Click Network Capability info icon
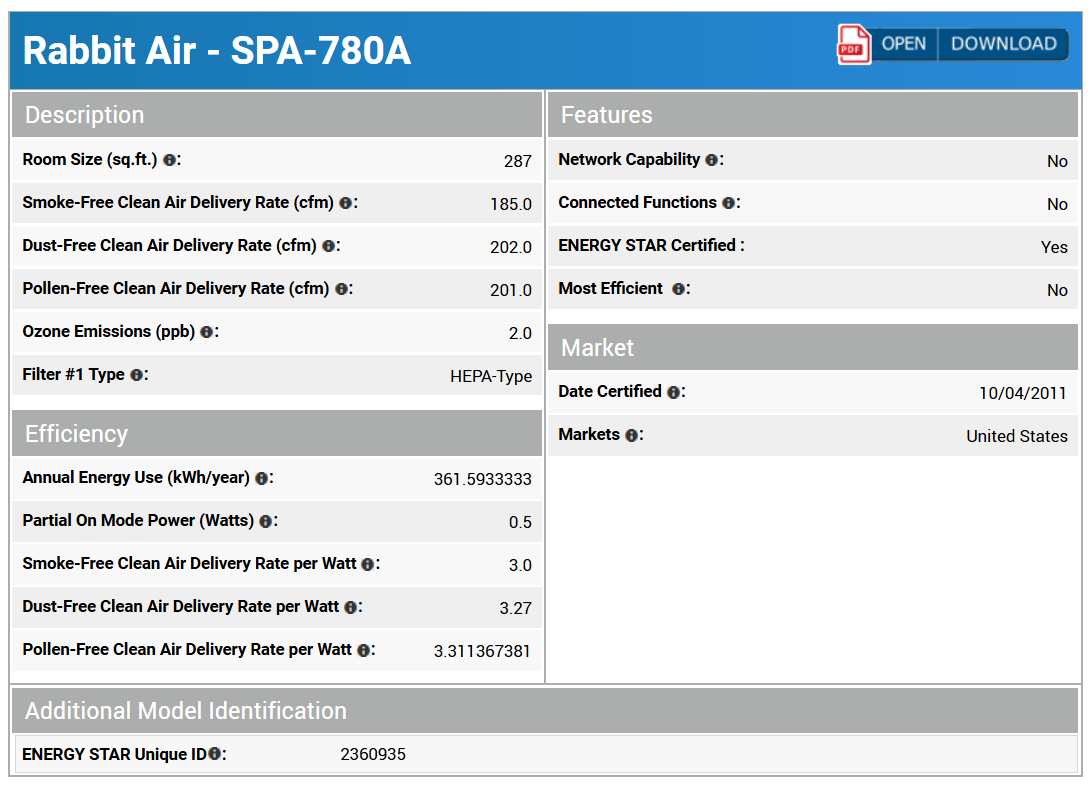 point(712,160)
